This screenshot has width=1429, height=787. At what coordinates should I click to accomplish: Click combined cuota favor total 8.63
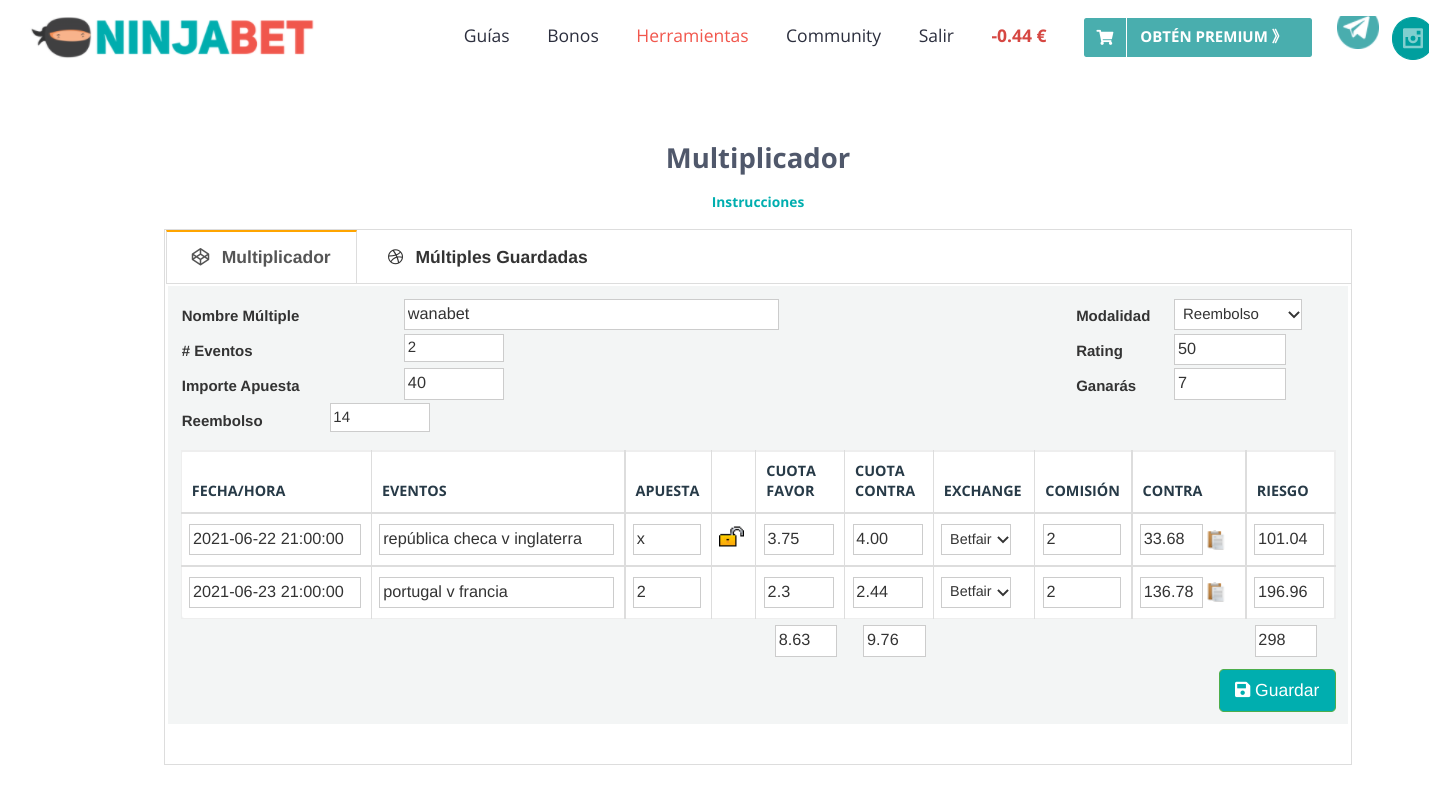click(806, 641)
